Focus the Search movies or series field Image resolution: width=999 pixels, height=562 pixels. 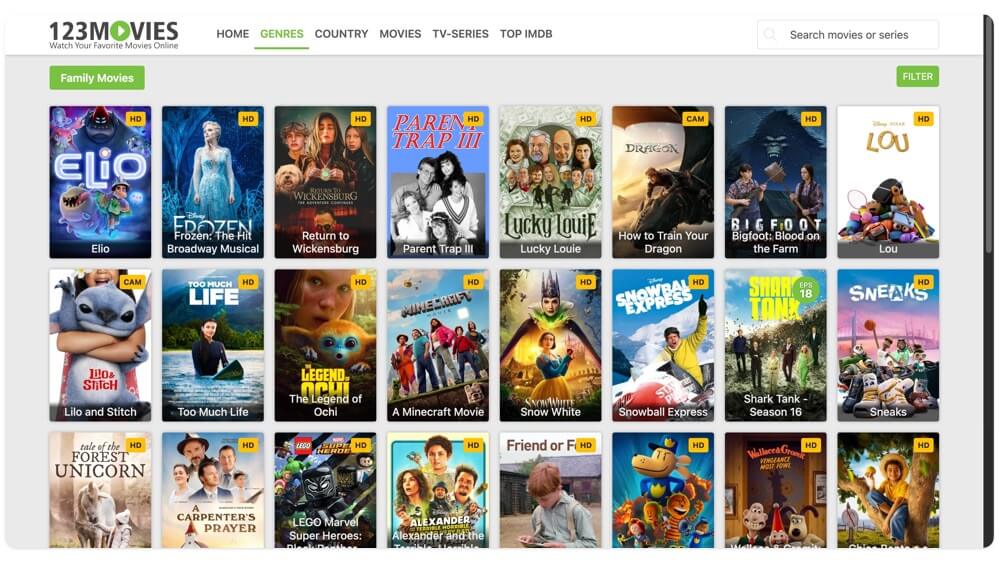tap(848, 34)
